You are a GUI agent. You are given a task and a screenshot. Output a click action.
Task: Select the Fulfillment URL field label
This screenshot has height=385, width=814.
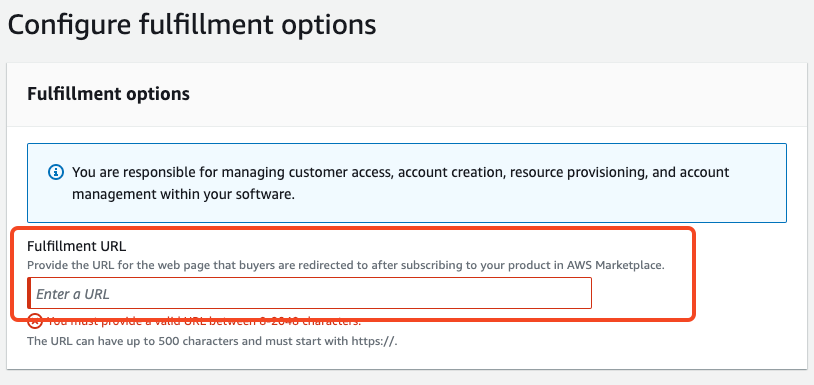[x=76, y=246]
